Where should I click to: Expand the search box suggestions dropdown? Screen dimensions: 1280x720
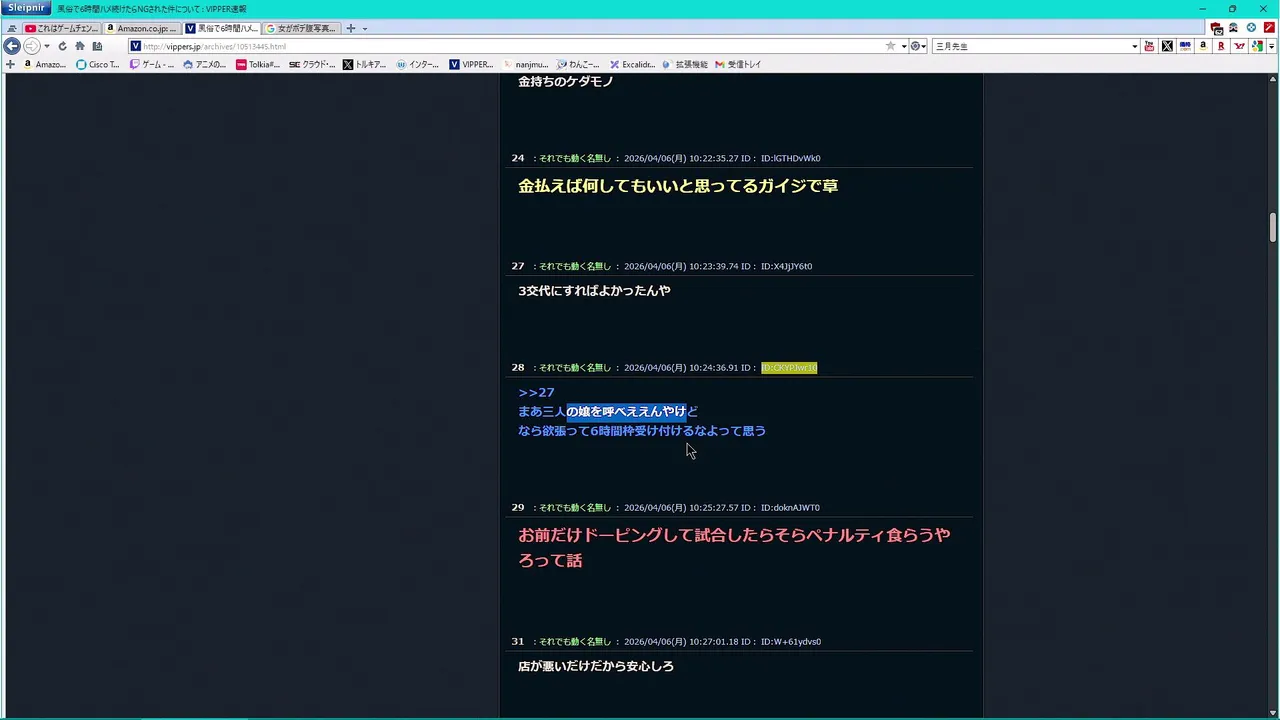click(x=1135, y=46)
